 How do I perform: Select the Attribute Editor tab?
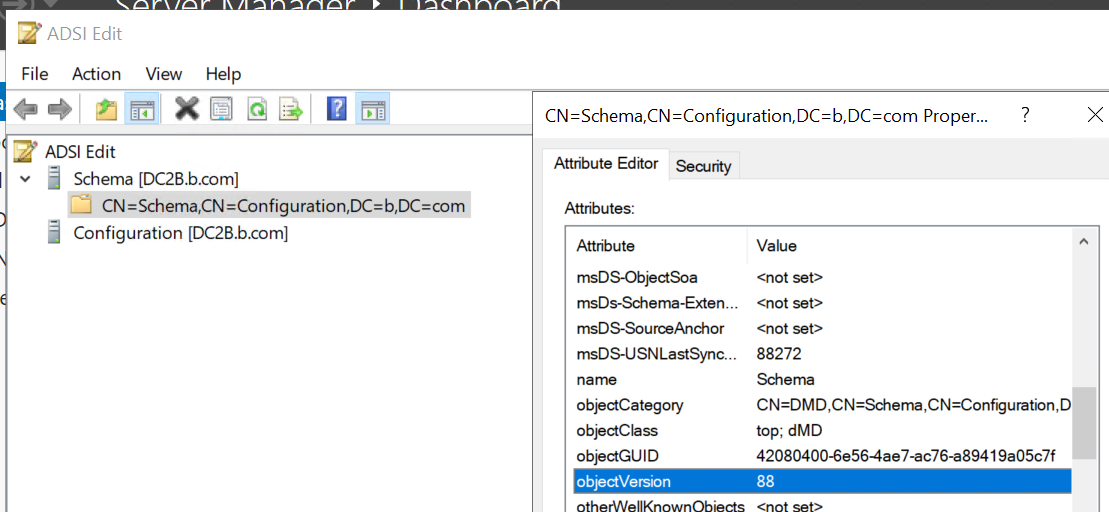click(x=605, y=163)
